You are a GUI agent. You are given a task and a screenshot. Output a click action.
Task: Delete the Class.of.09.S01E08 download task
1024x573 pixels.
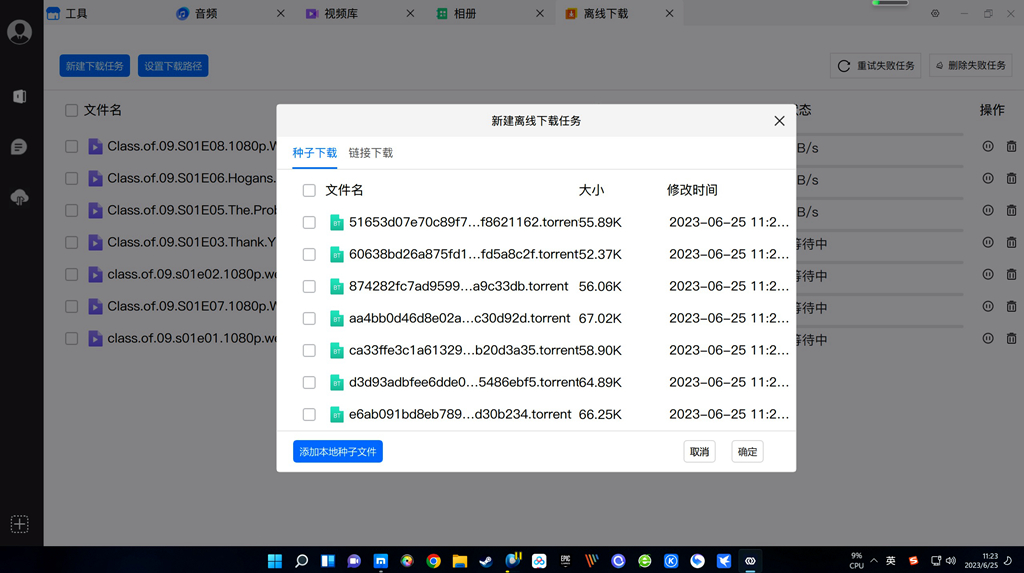(x=1012, y=146)
